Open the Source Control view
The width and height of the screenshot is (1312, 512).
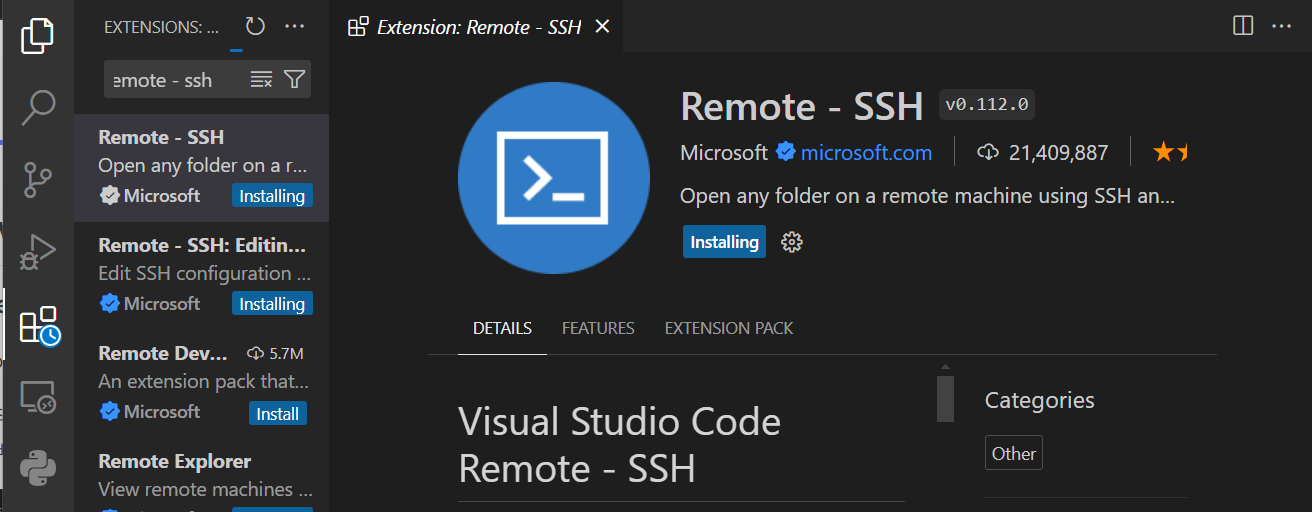[37, 180]
